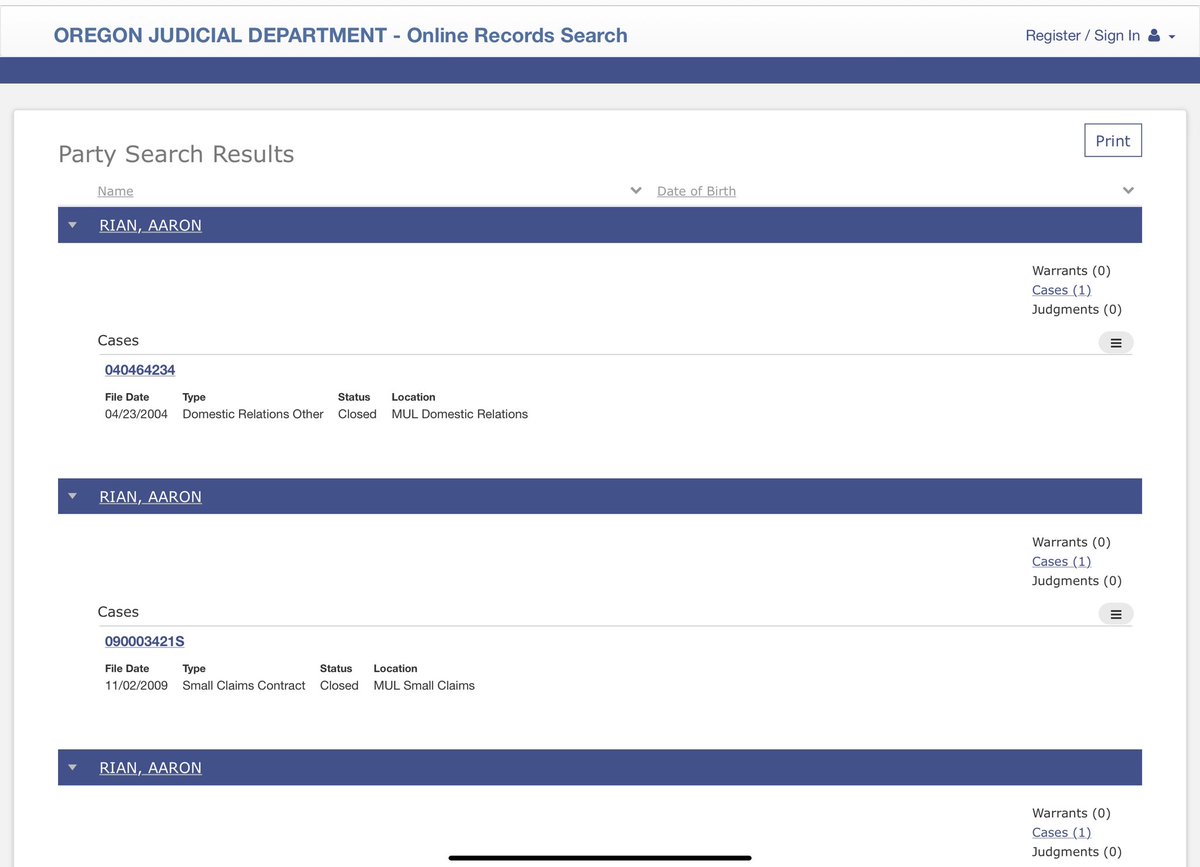The height and width of the screenshot is (867, 1200).
Task: Select type Small Claims Contract
Action: tap(244, 685)
